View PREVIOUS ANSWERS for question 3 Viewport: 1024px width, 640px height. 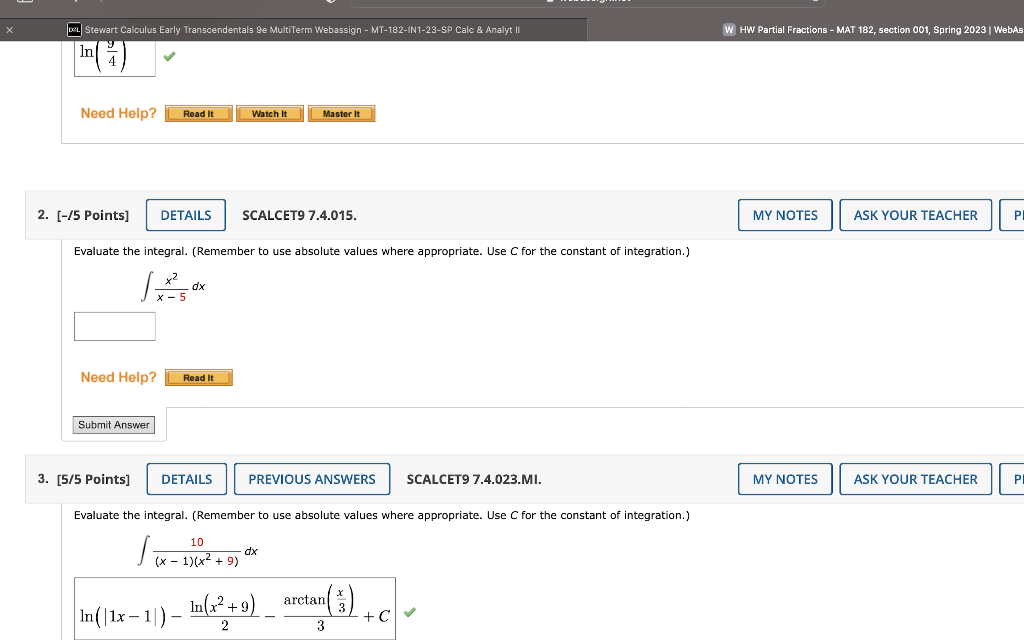tap(311, 478)
